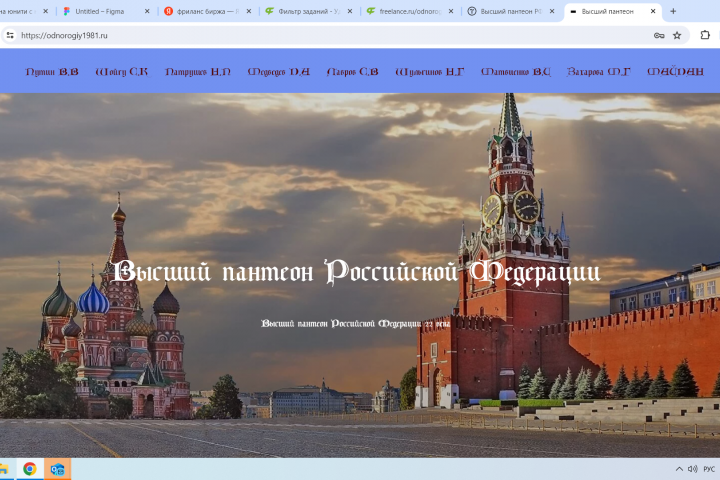720x480 pixels.
Task: Open File Explorer from the taskbar
Action: click(x=4, y=469)
